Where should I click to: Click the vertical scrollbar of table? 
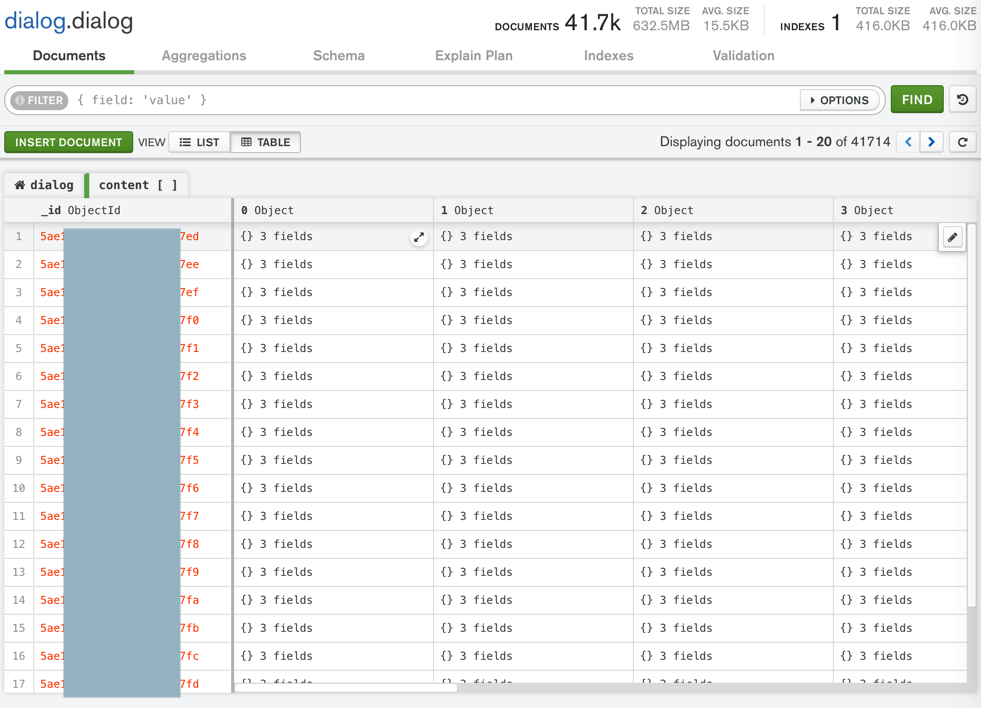(x=972, y=414)
